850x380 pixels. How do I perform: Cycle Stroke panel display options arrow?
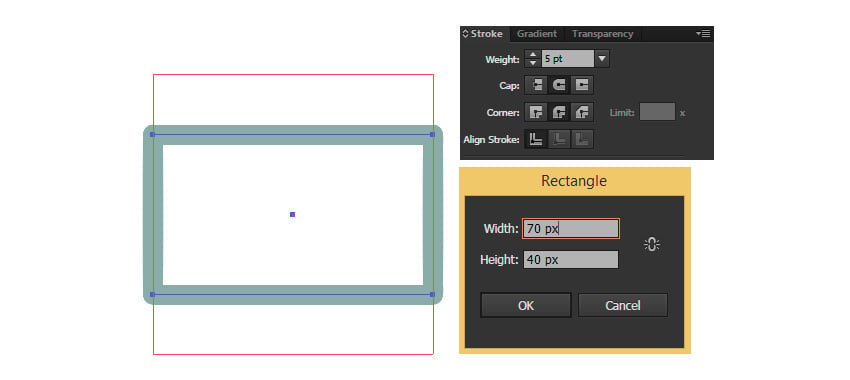point(465,34)
